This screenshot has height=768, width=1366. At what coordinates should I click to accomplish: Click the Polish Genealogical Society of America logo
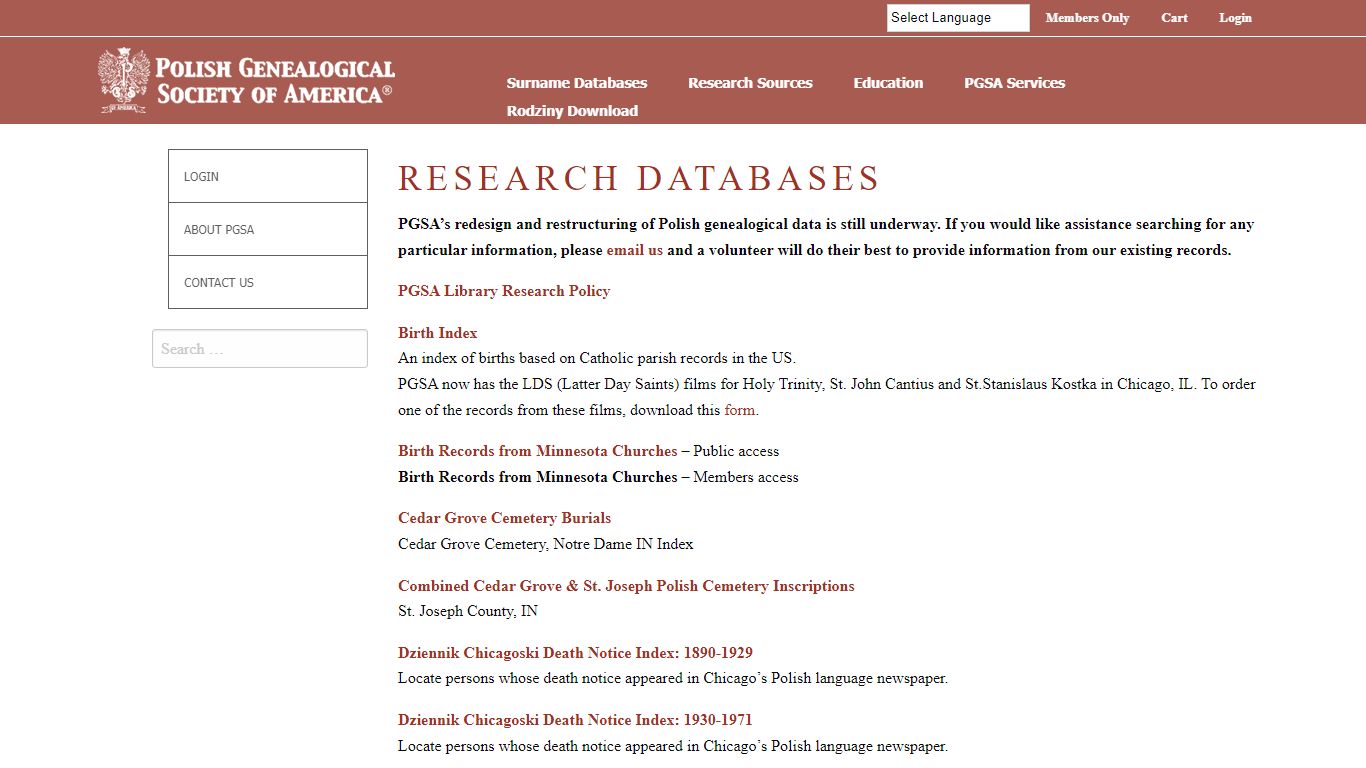[246, 80]
